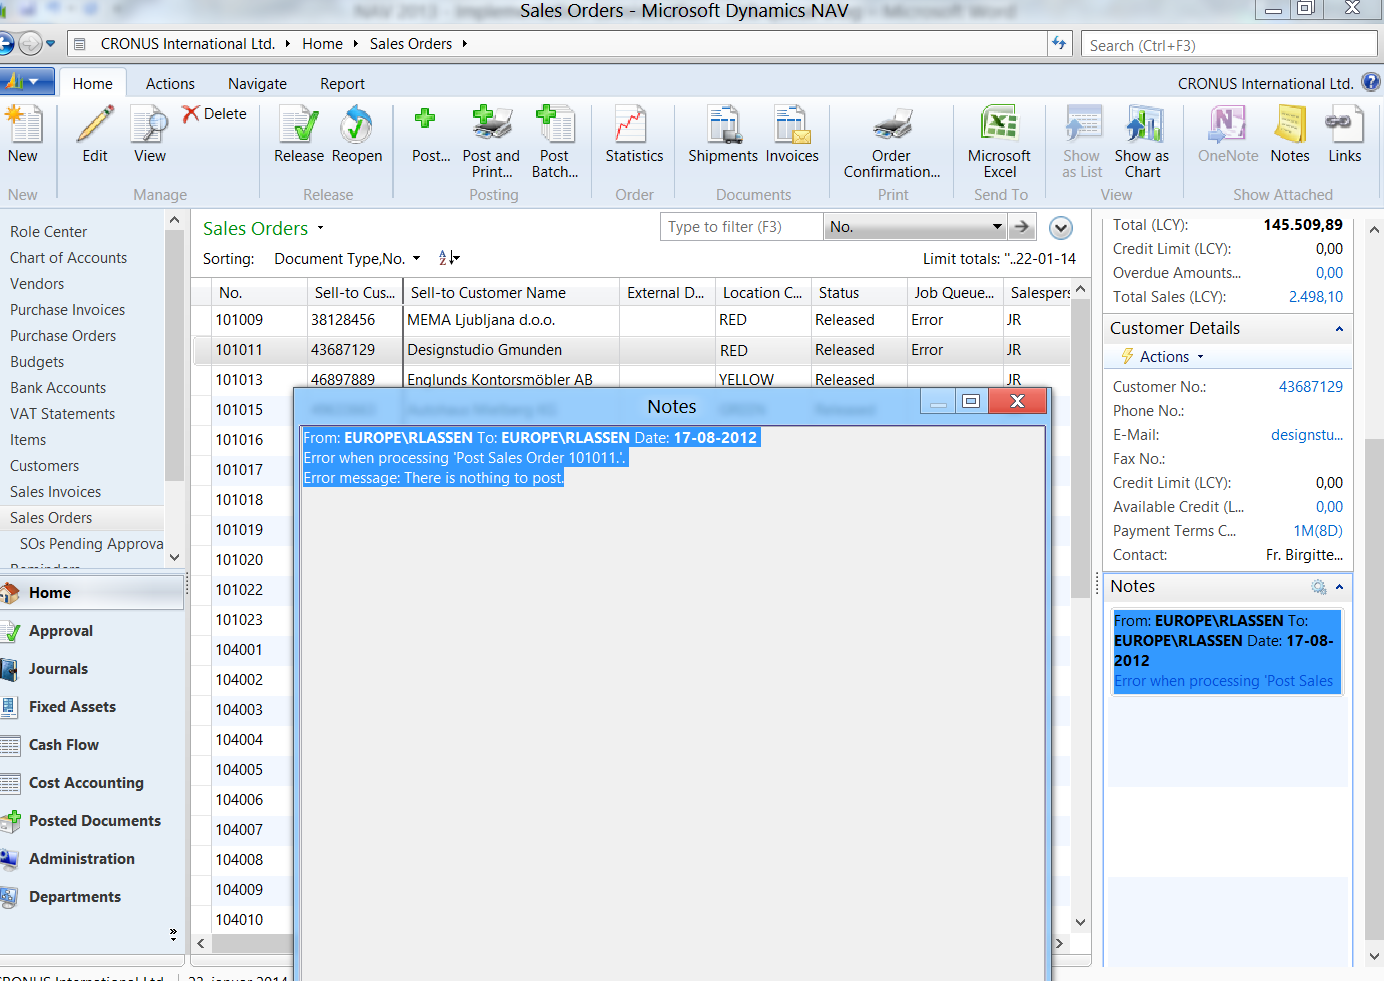The image size is (1384, 981).
Task: Open the filter field dropdown showing No.
Action: (x=996, y=227)
